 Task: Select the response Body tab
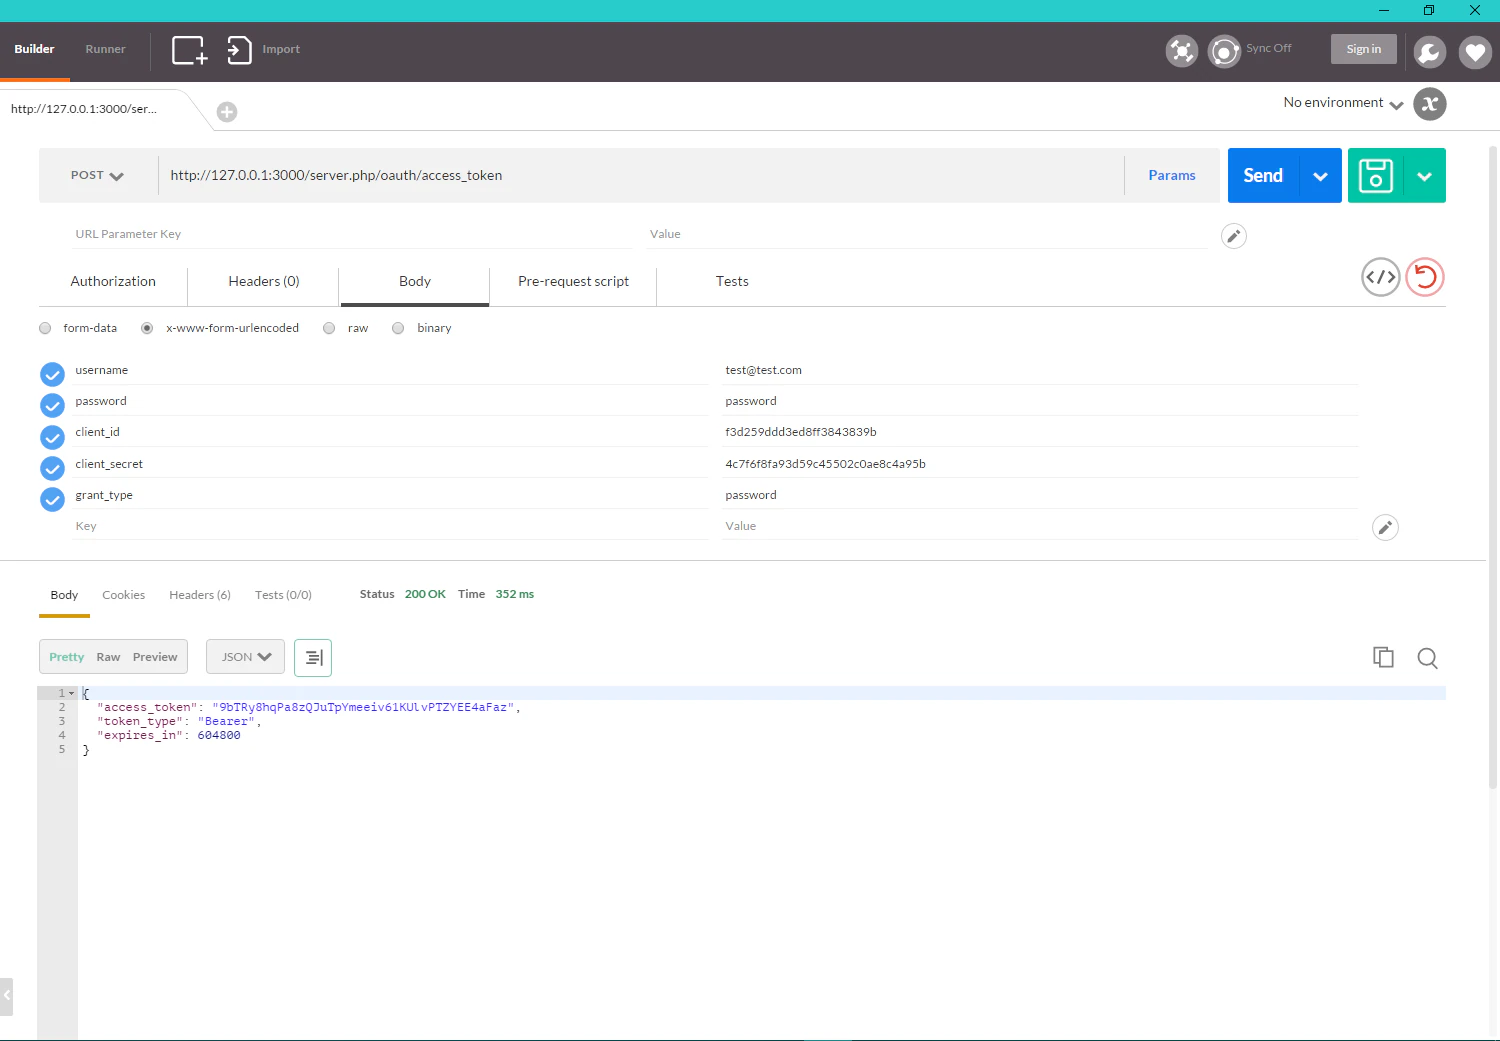(x=64, y=595)
